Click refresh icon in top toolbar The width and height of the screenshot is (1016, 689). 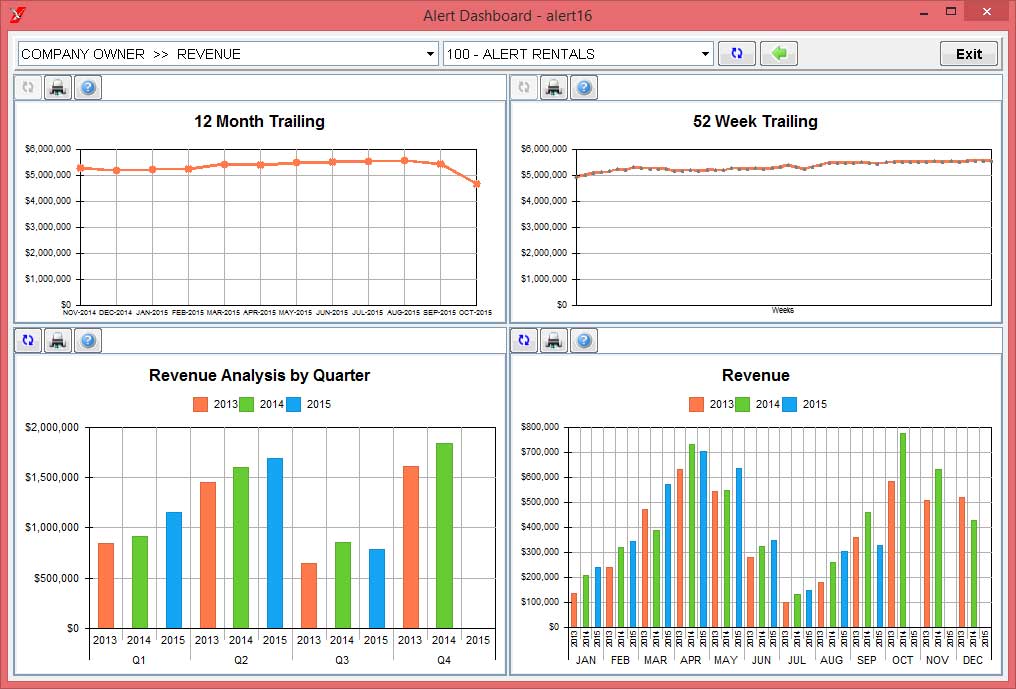[737, 54]
